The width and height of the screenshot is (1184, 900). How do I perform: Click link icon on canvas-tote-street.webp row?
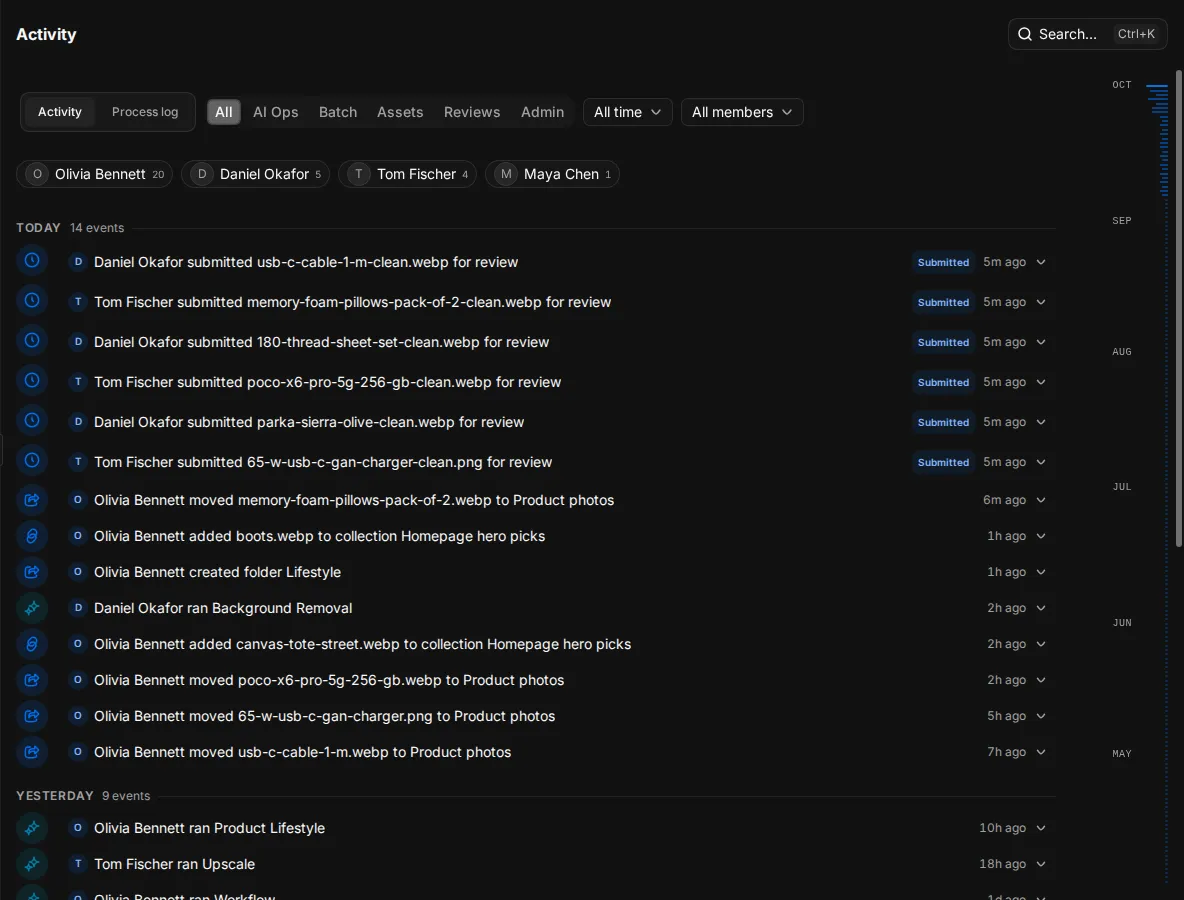[32, 644]
